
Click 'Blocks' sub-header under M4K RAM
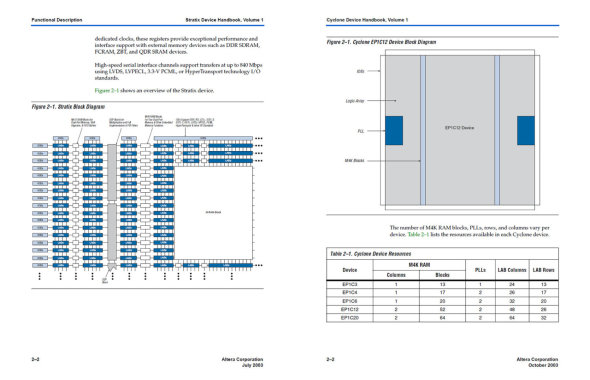pos(442,275)
